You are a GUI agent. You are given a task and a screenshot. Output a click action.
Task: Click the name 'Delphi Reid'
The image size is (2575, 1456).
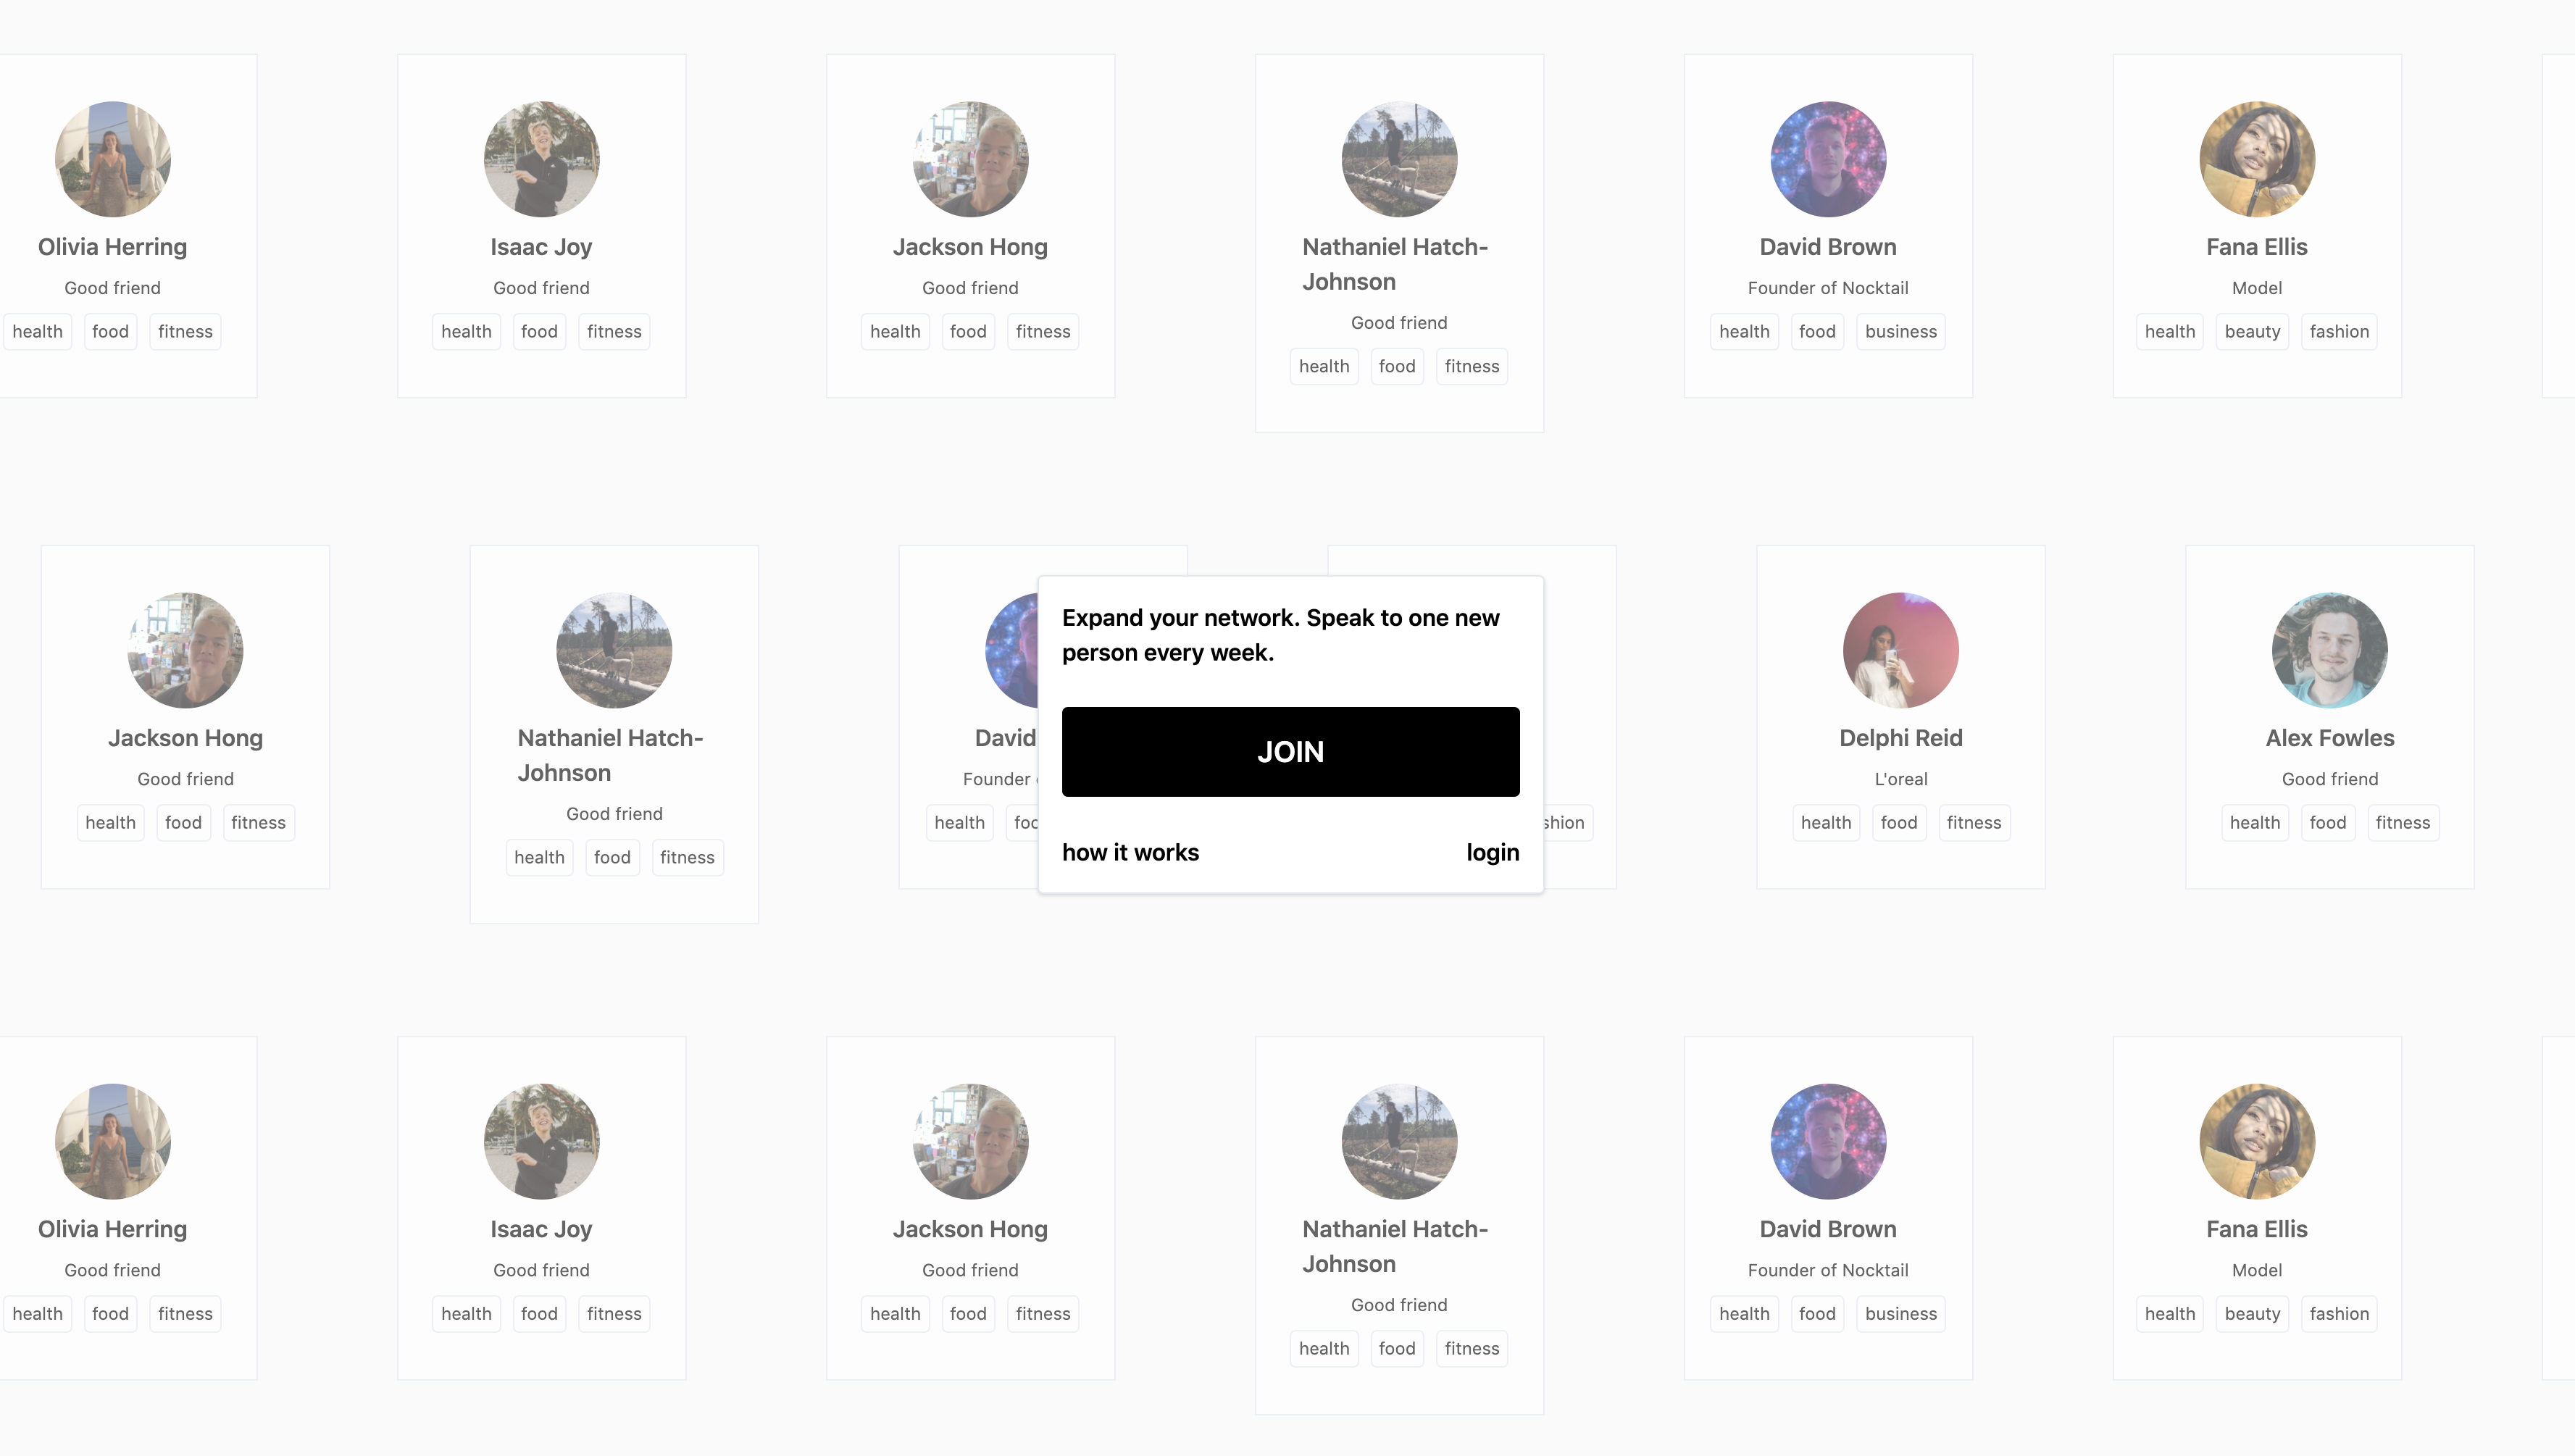click(x=1900, y=738)
